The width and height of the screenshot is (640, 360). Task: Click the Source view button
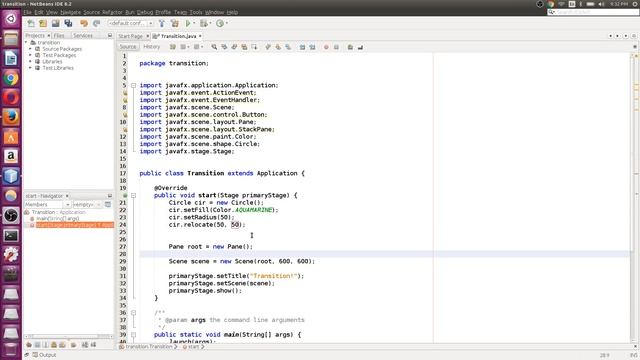pos(128,47)
